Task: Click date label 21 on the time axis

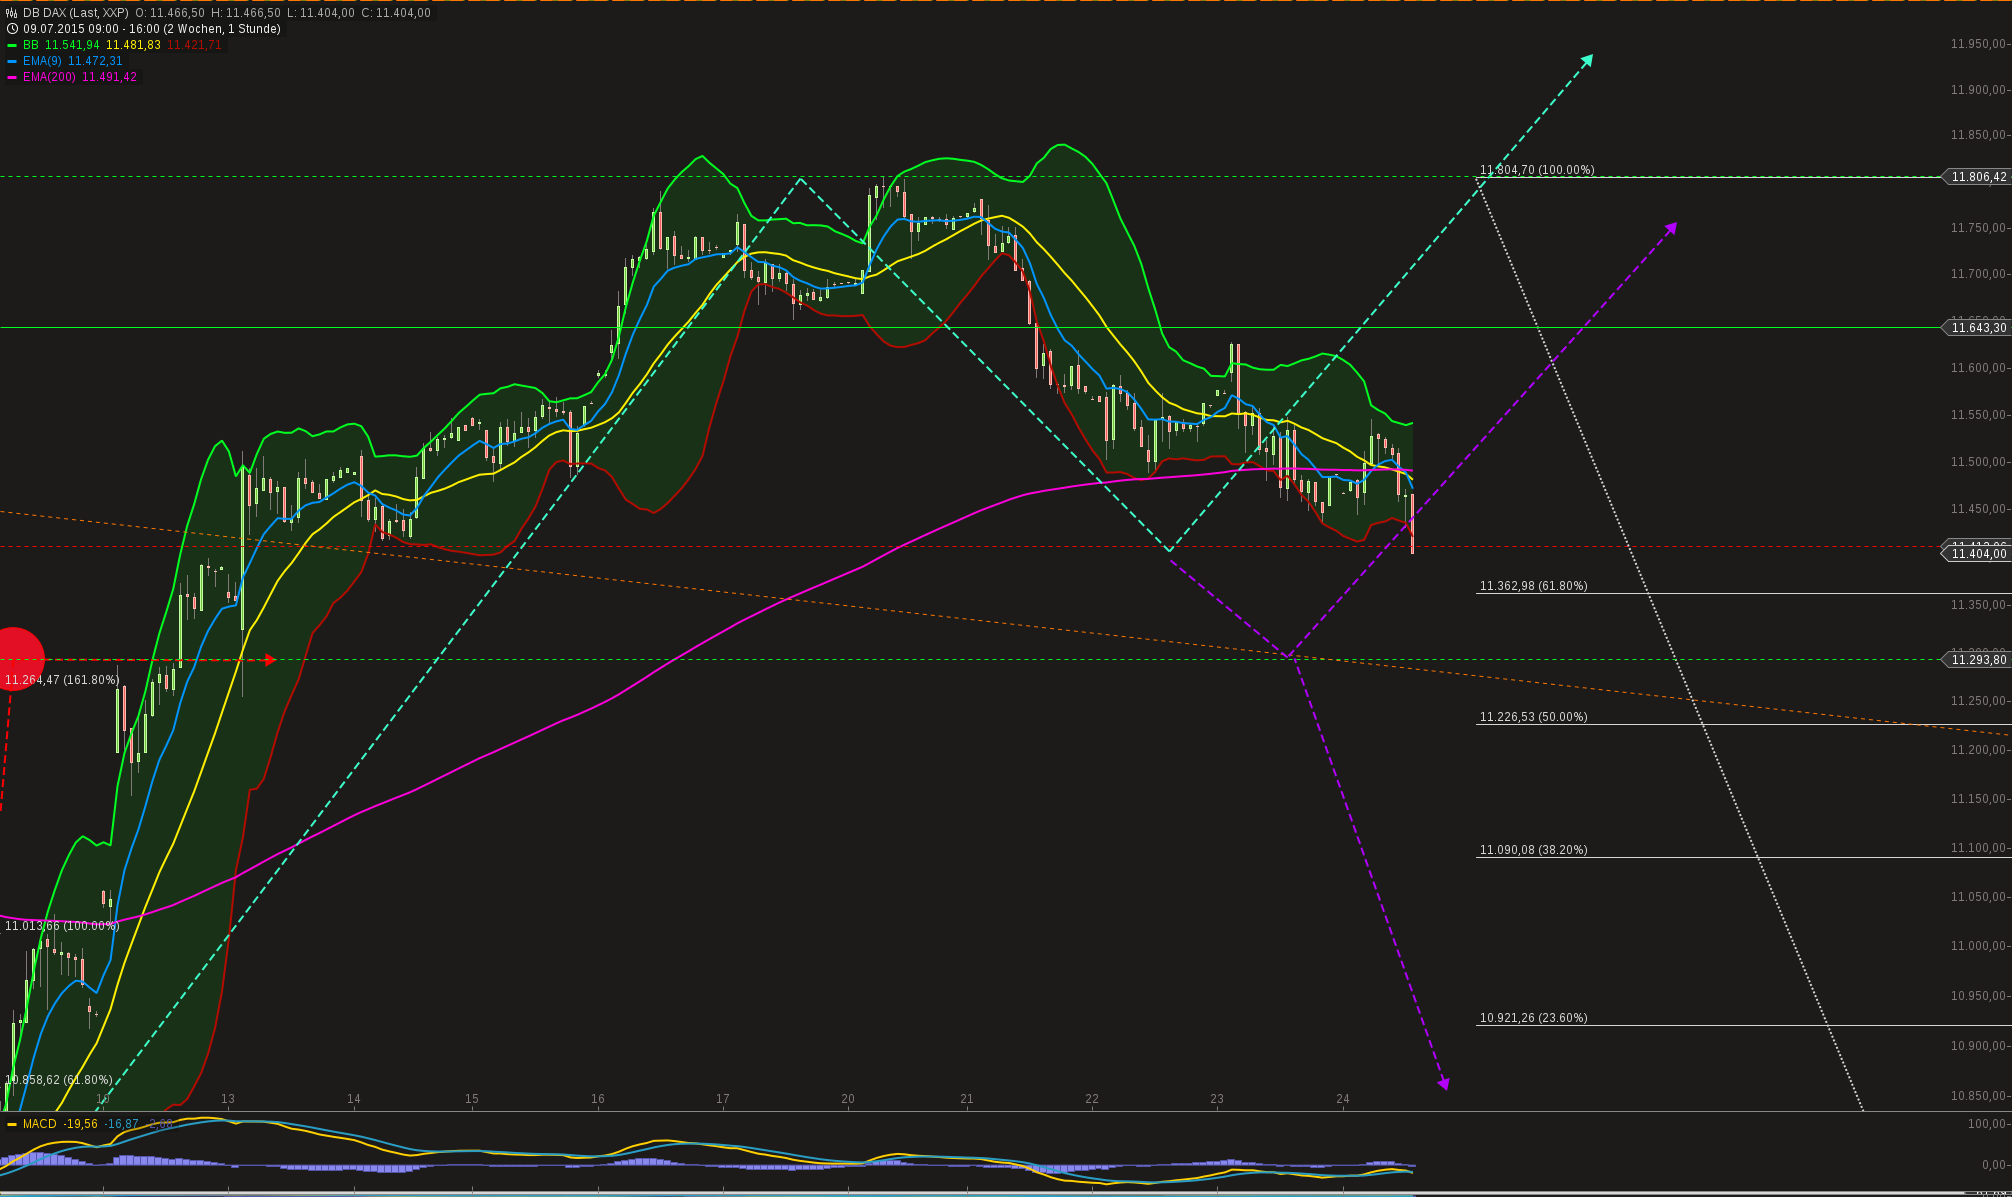Action: tap(967, 1099)
